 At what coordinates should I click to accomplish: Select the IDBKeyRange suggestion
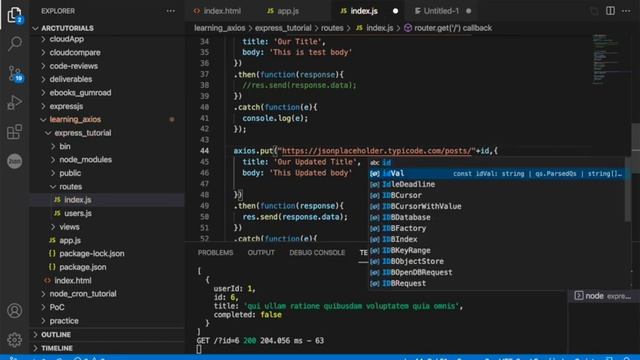tap(496, 251)
